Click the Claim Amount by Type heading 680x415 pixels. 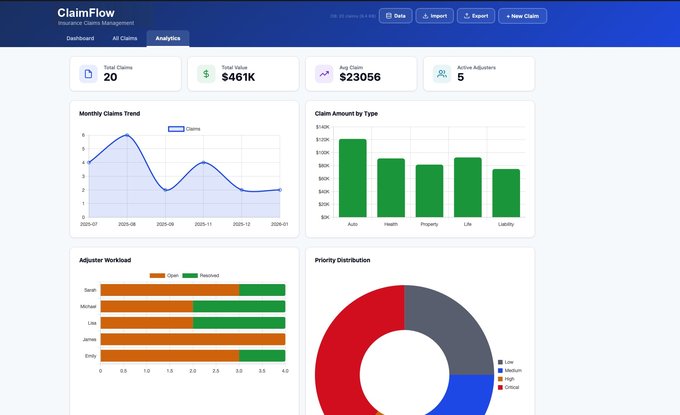click(346, 114)
